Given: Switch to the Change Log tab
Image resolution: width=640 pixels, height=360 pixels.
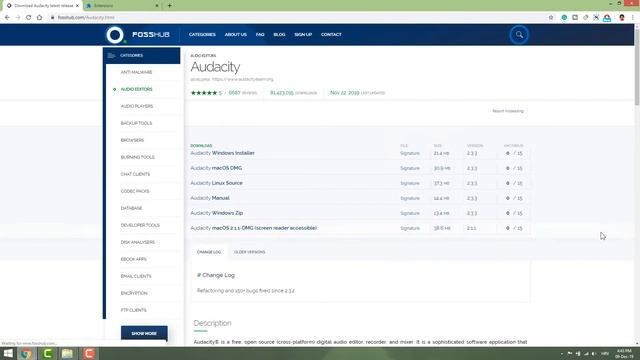Looking at the screenshot, I should 209,252.
